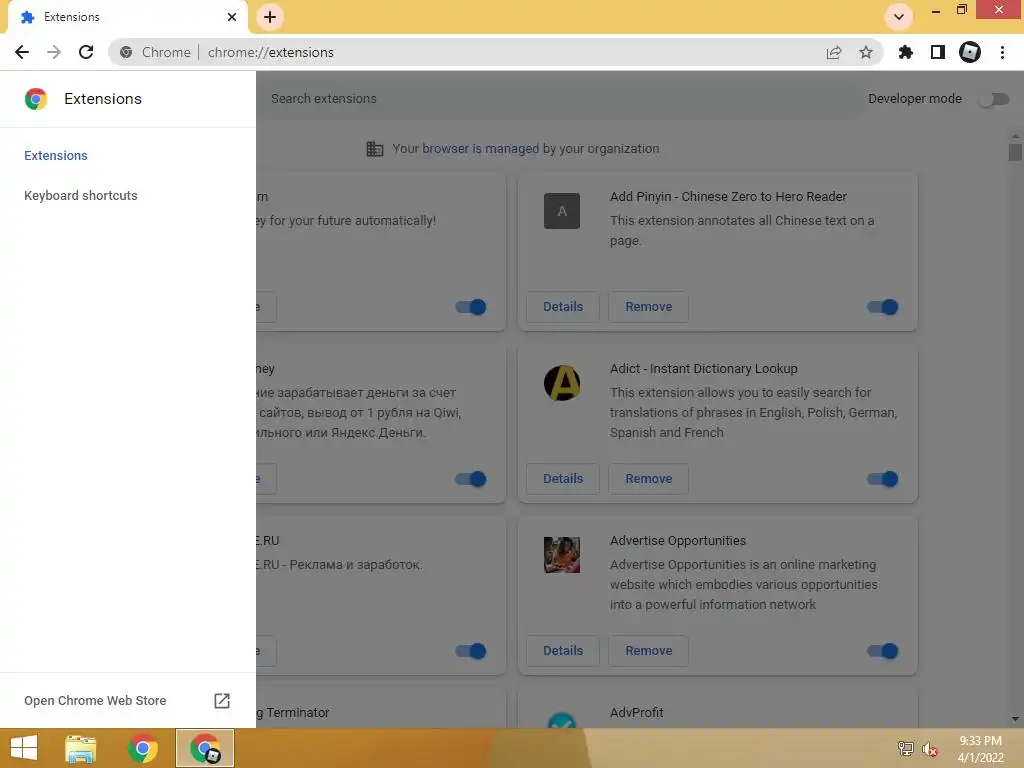Image resolution: width=1024 pixels, height=768 pixels.
Task: Click the scrollbar down arrow
Action: [1015, 719]
